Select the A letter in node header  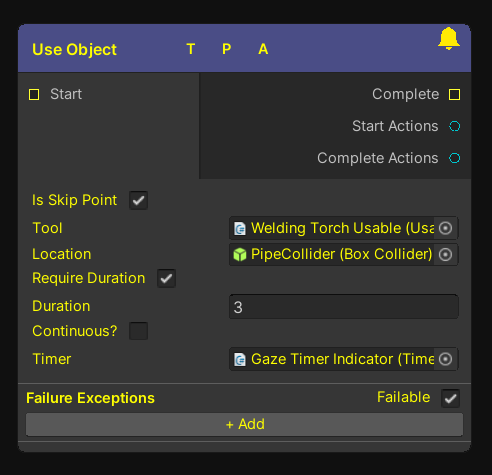coord(263,49)
